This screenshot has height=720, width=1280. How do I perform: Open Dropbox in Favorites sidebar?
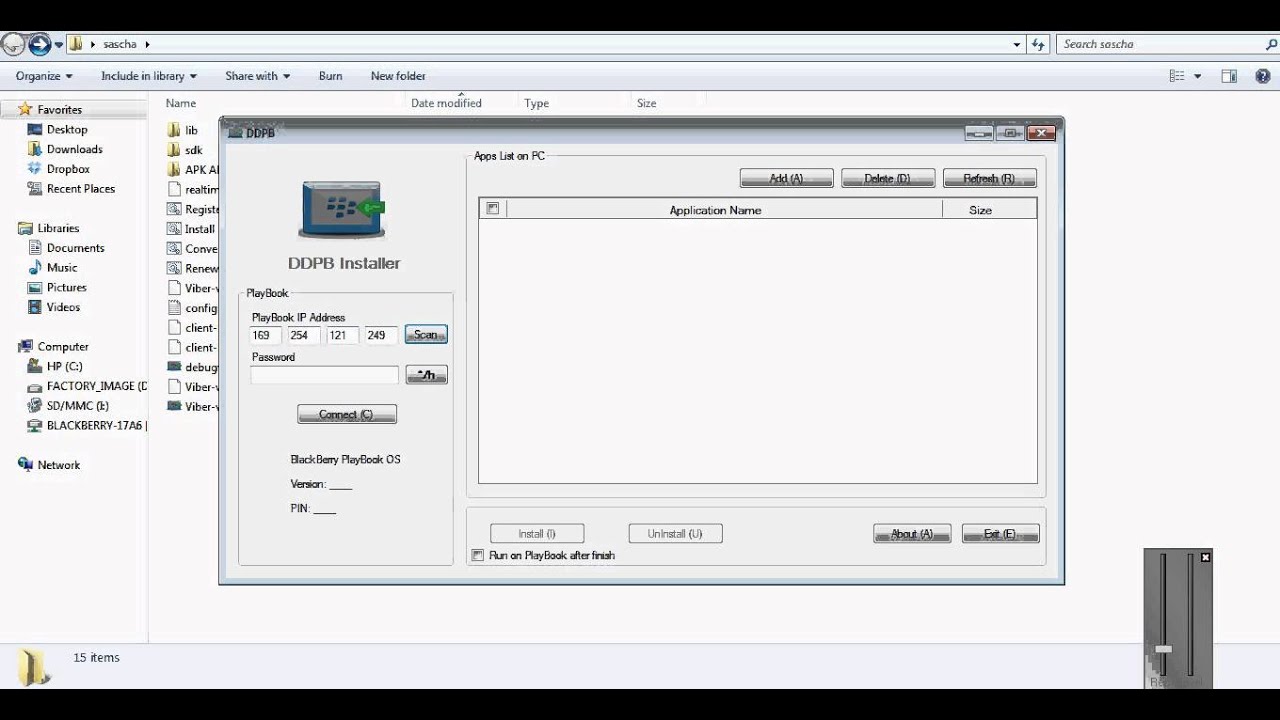[68, 169]
